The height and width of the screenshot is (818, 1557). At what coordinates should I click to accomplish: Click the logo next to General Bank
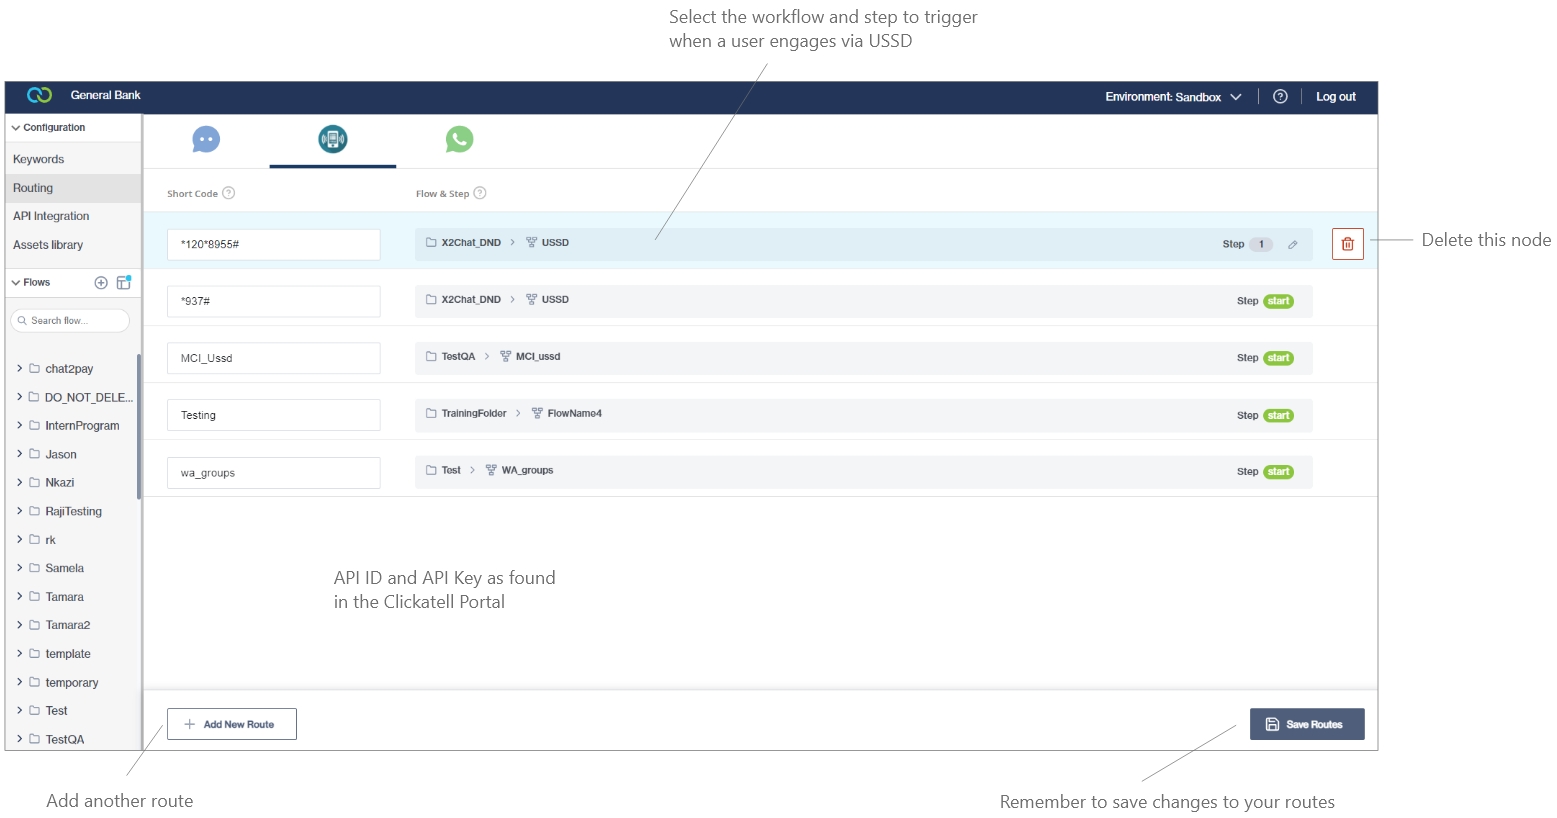click(x=40, y=96)
